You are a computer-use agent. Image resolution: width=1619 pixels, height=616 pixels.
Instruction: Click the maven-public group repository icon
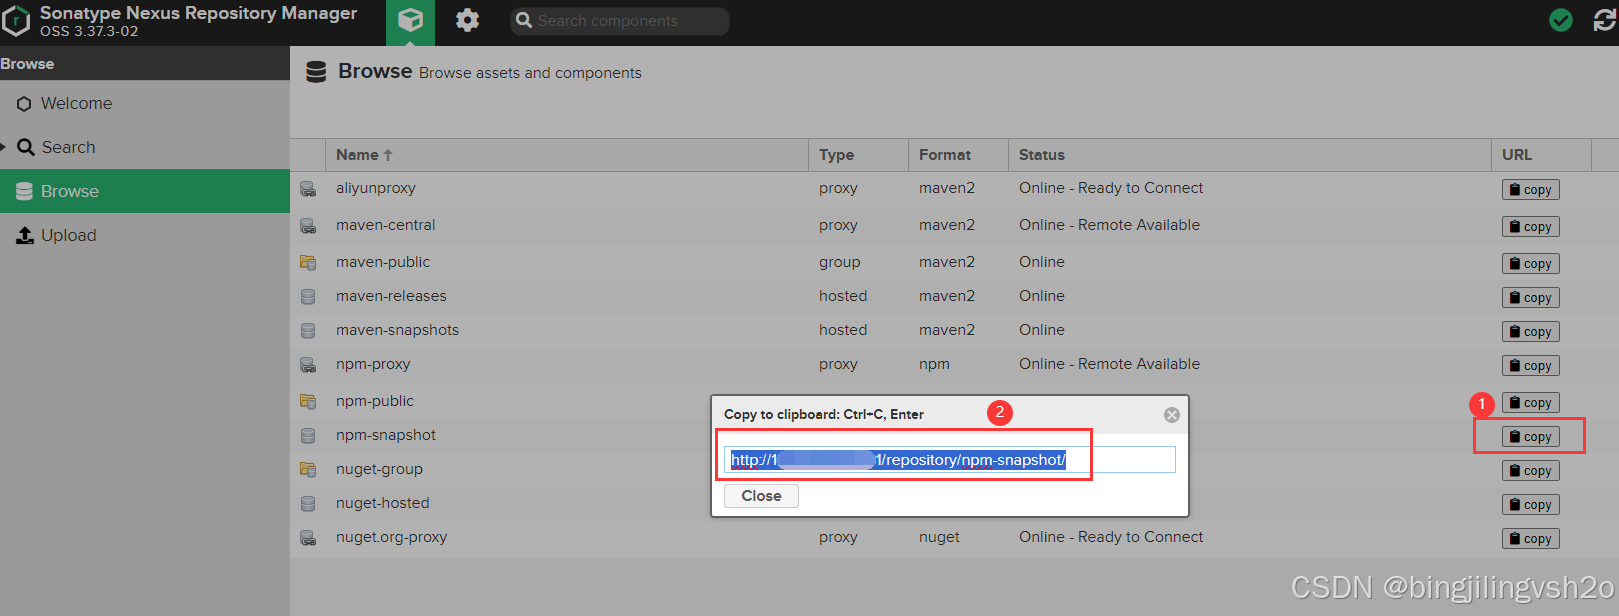308,263
